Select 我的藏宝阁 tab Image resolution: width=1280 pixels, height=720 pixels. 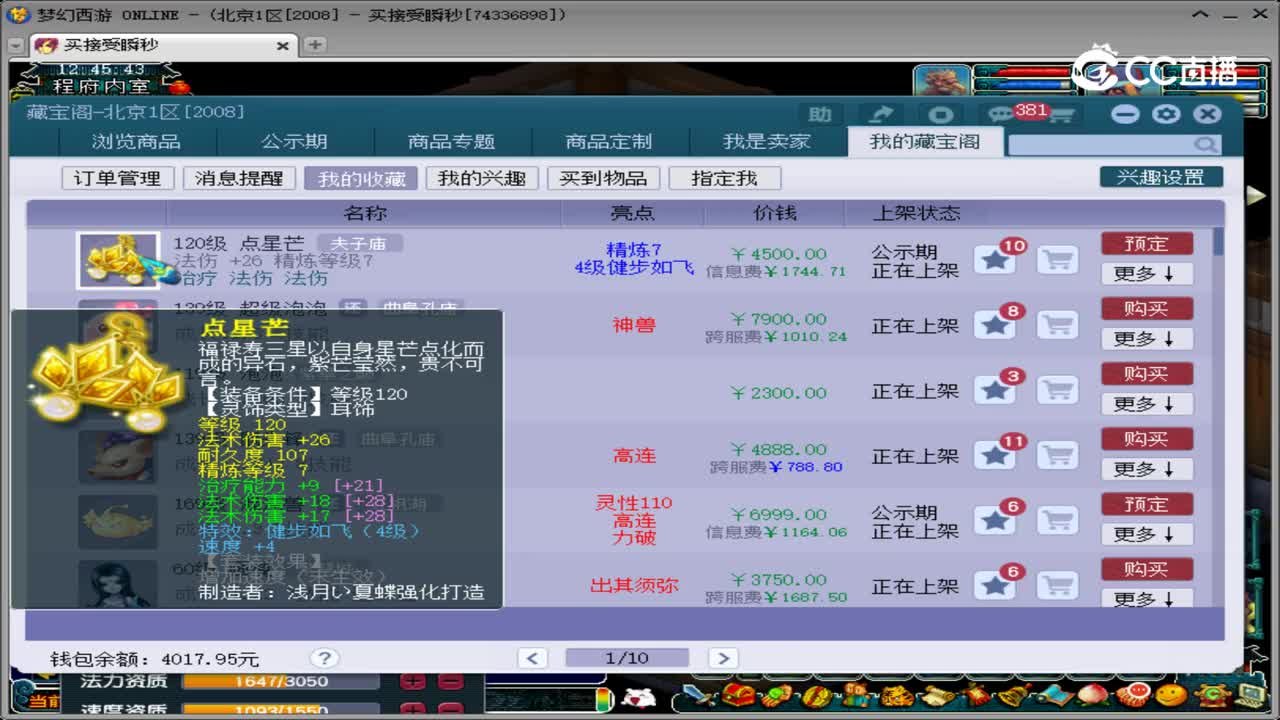(x=925, y=142)
